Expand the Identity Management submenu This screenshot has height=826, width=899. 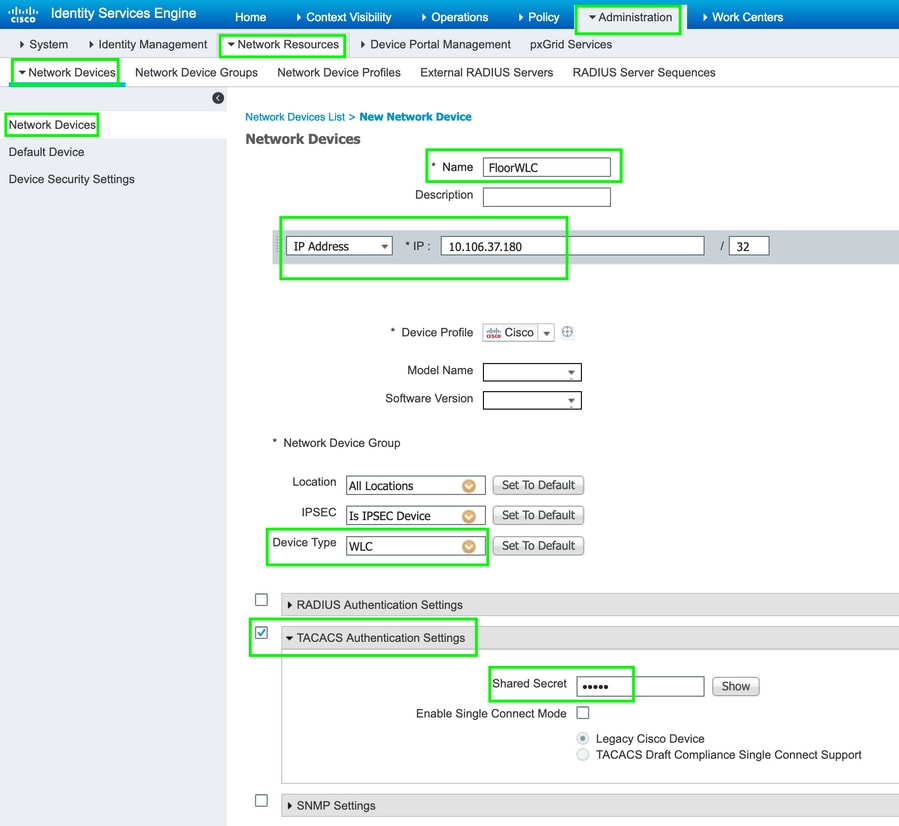tap(148, 44)
